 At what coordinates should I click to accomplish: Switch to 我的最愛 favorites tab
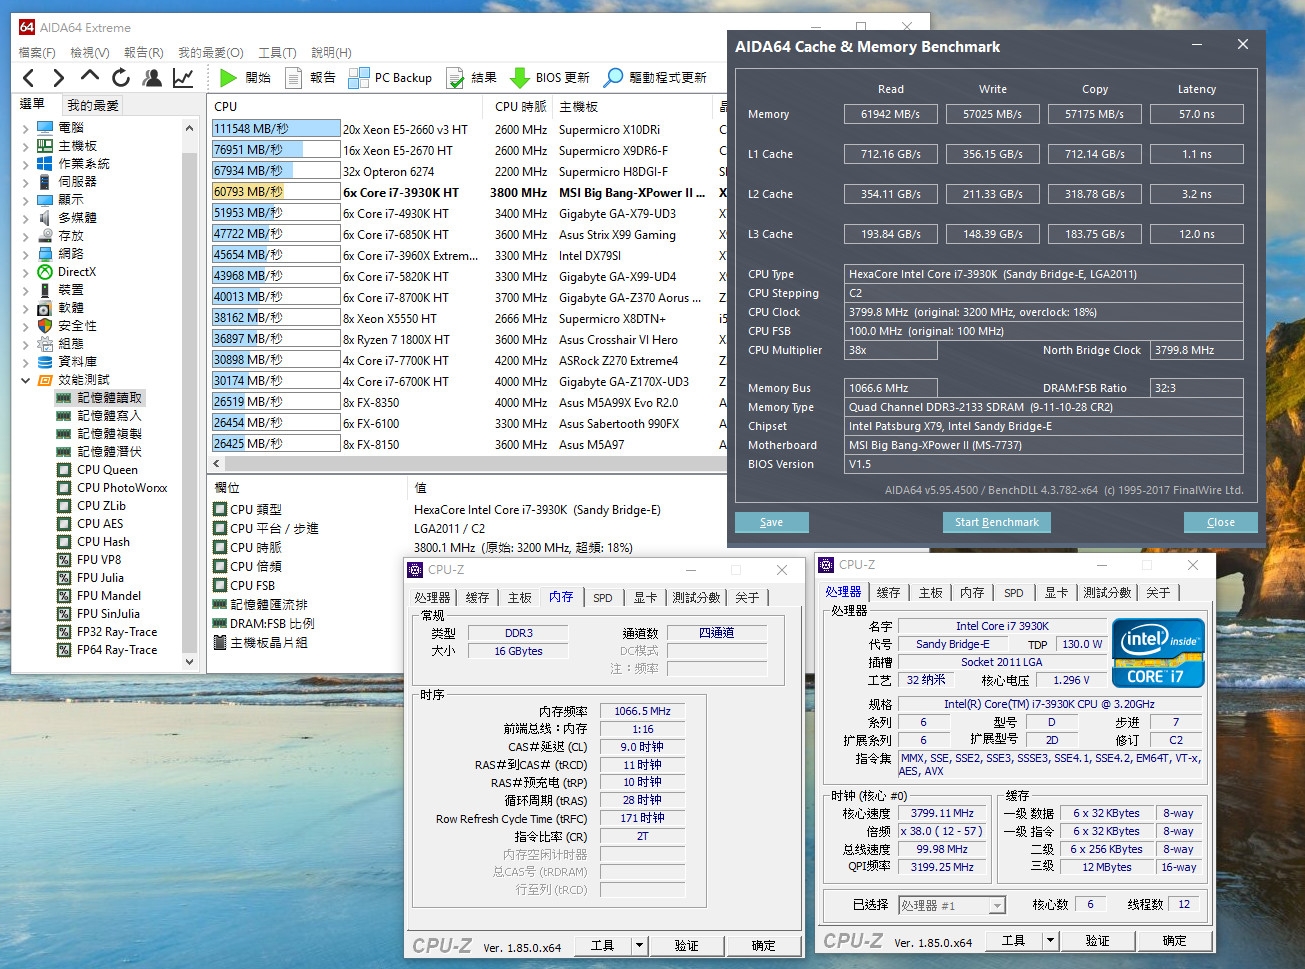pos(93,105)
